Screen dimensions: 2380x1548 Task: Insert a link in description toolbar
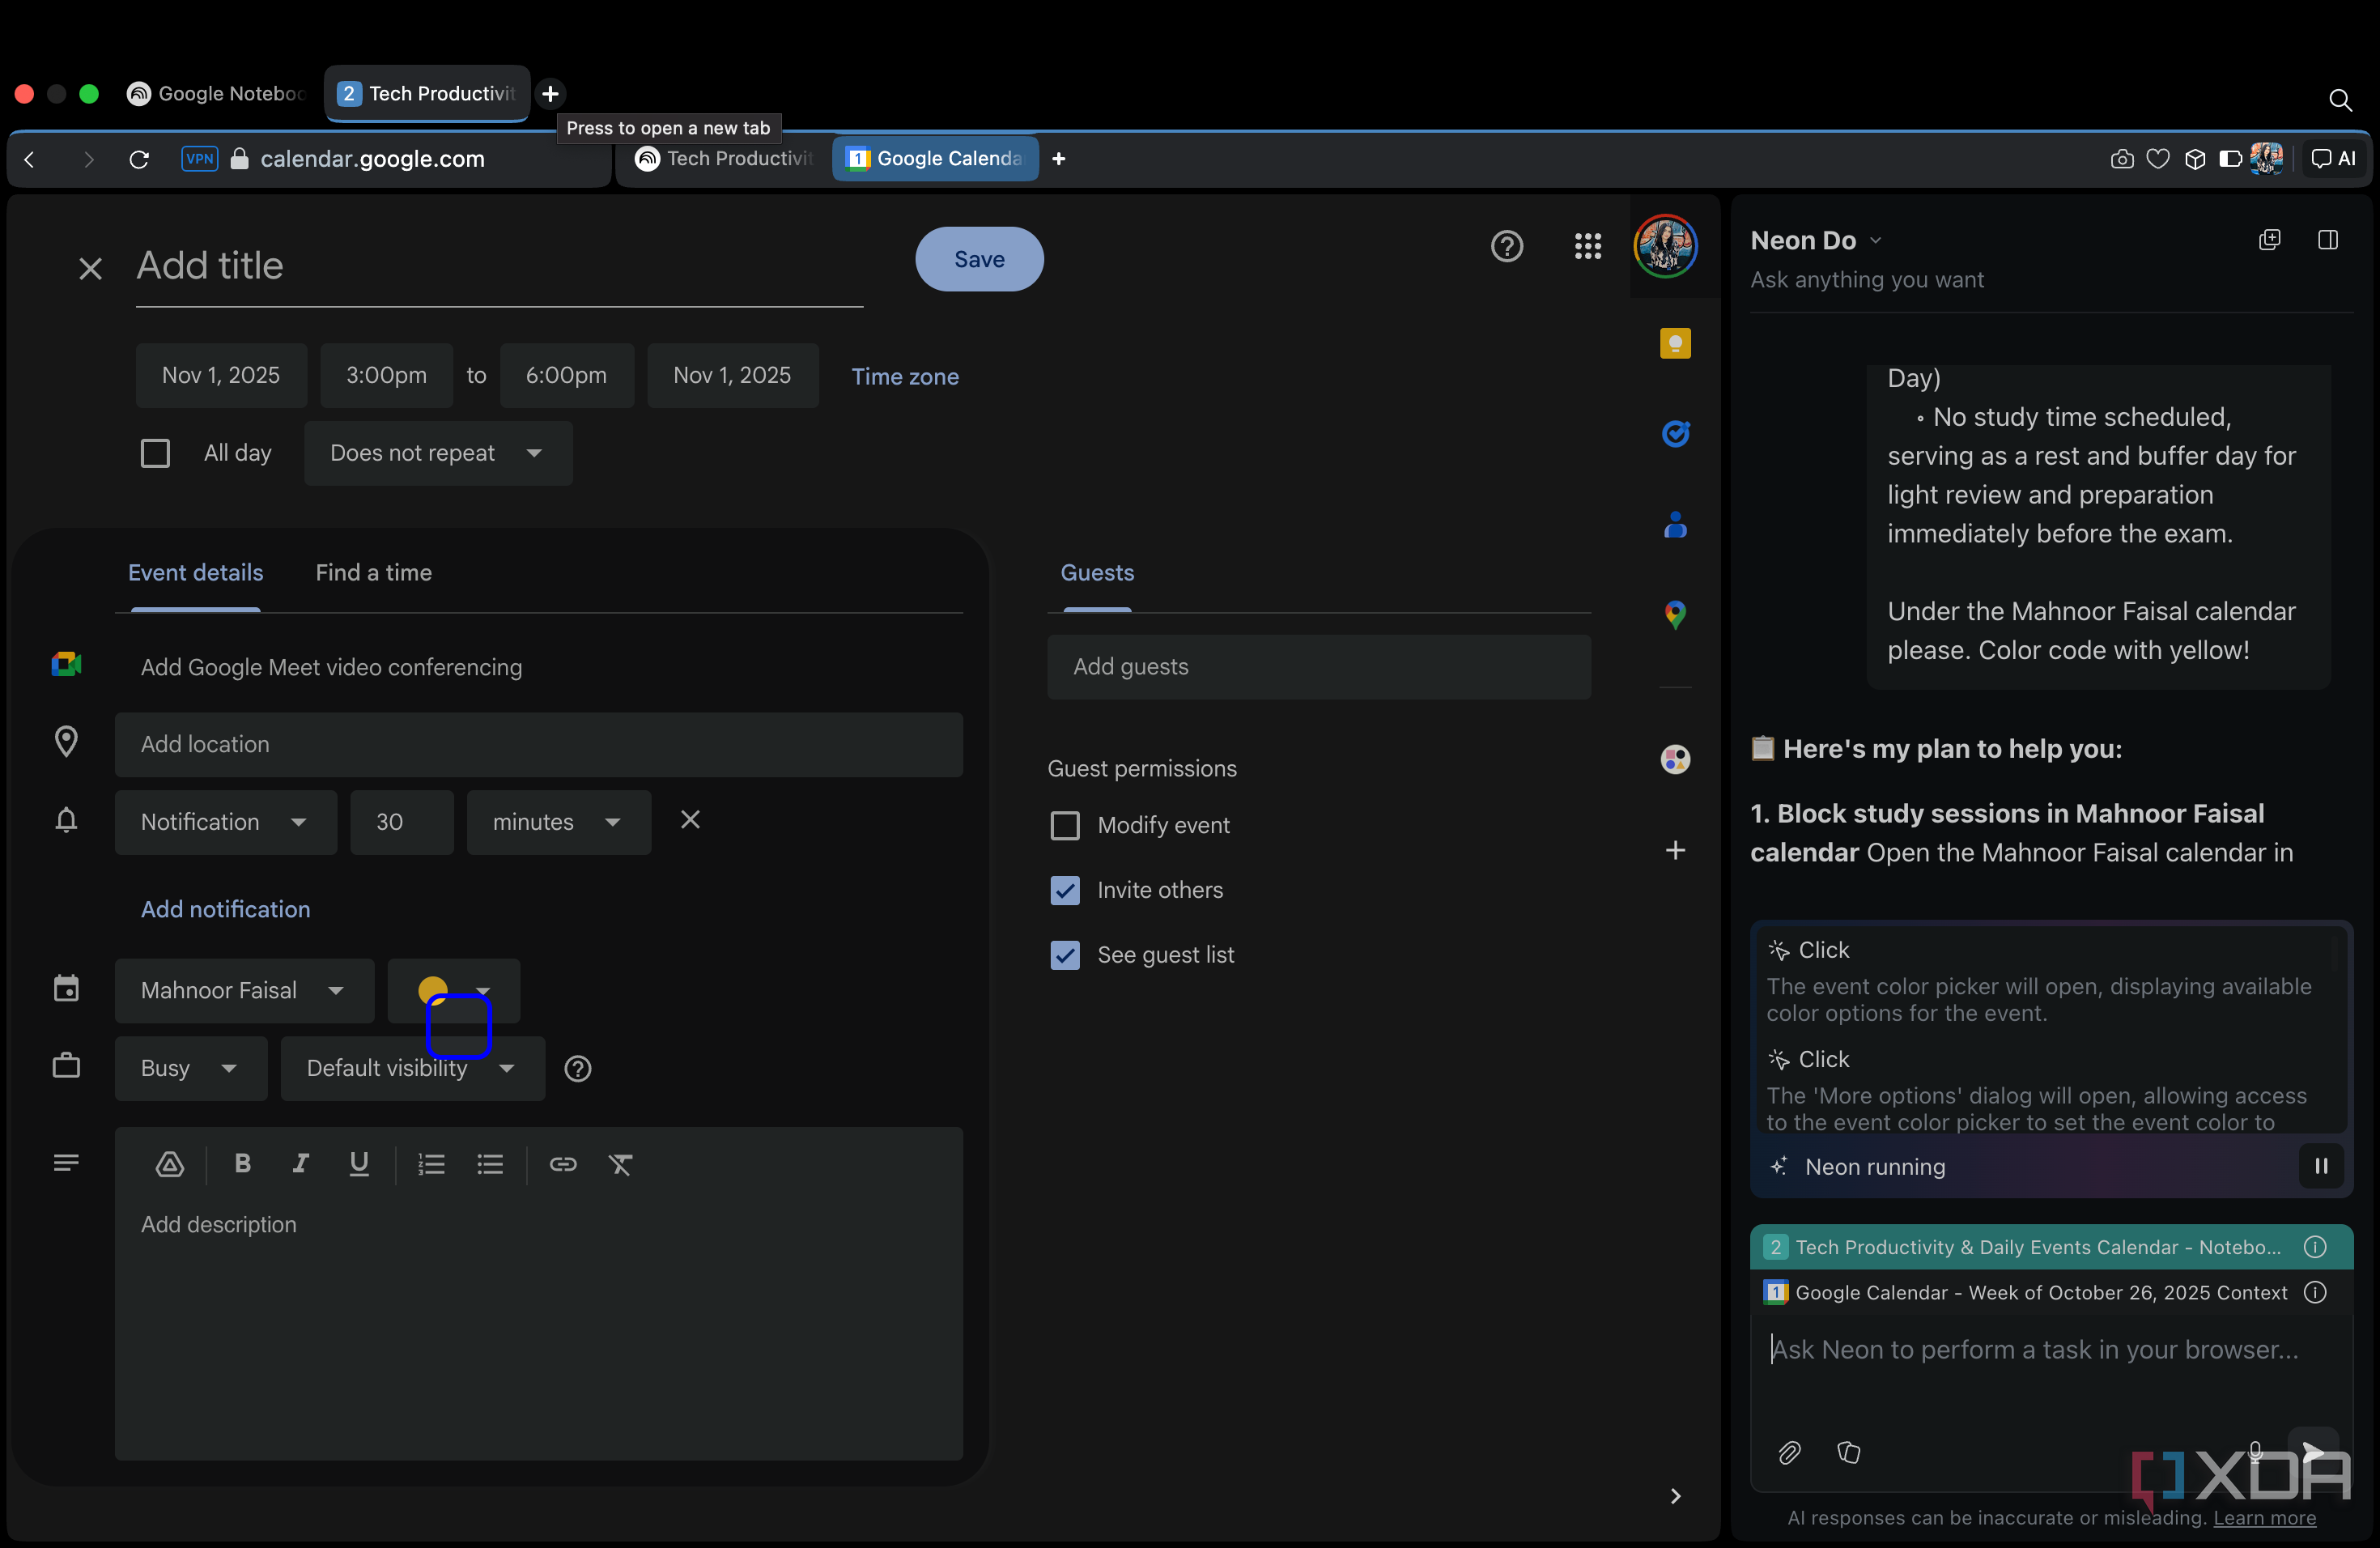(563, 1163)
